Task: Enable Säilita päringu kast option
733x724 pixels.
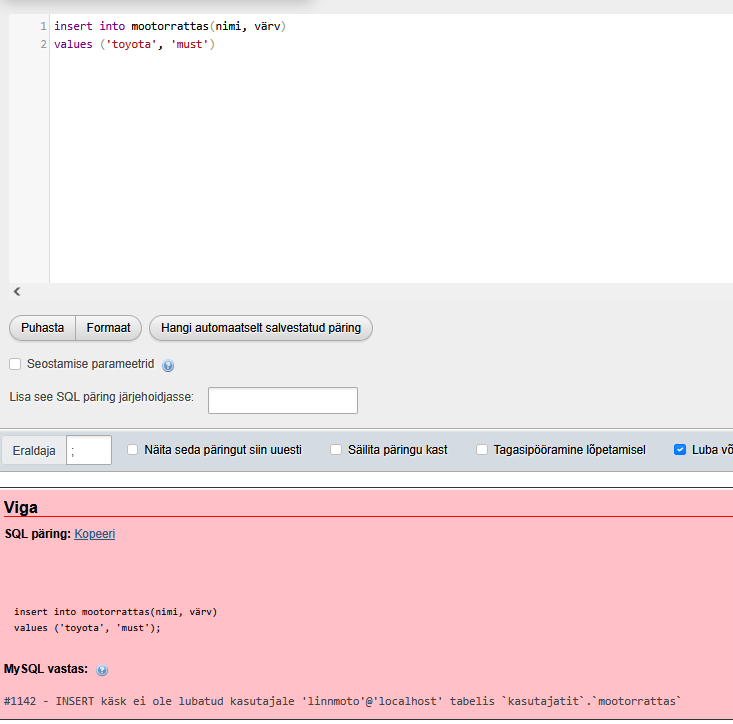Action: pyautogui.click(x=336, y=450)
